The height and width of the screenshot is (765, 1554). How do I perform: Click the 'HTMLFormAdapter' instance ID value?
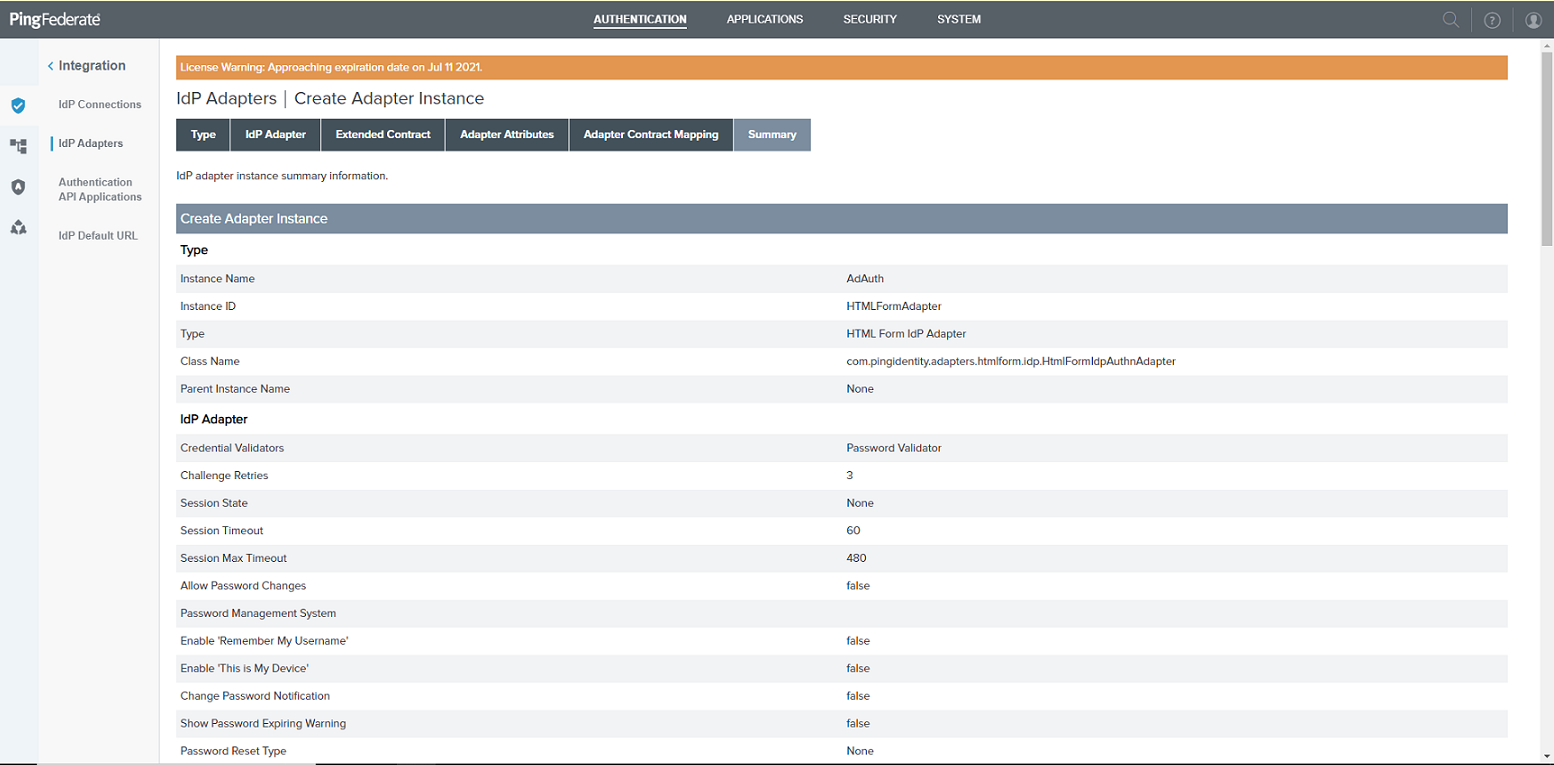pyautogui.click(x=894, y=306)
